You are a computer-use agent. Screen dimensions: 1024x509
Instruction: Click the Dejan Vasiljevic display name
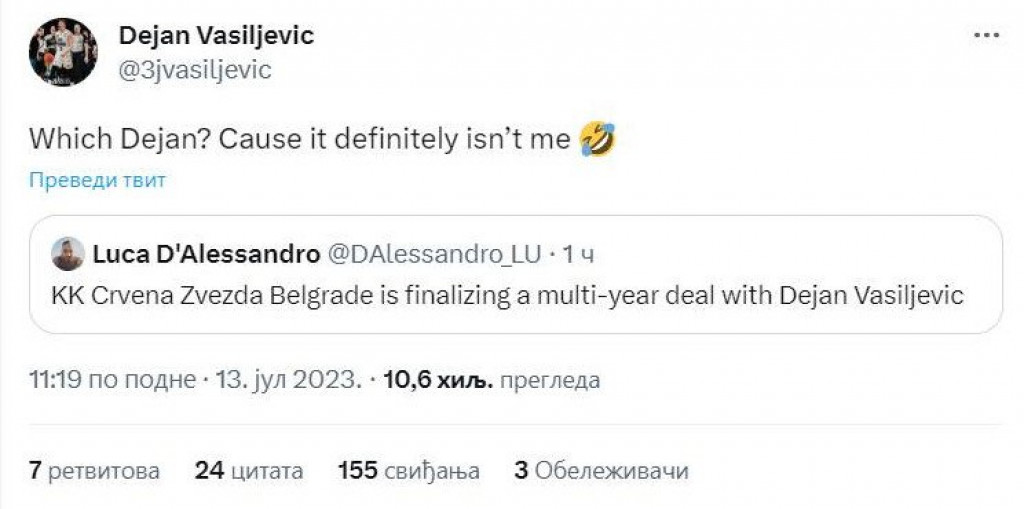click(216, 36)
